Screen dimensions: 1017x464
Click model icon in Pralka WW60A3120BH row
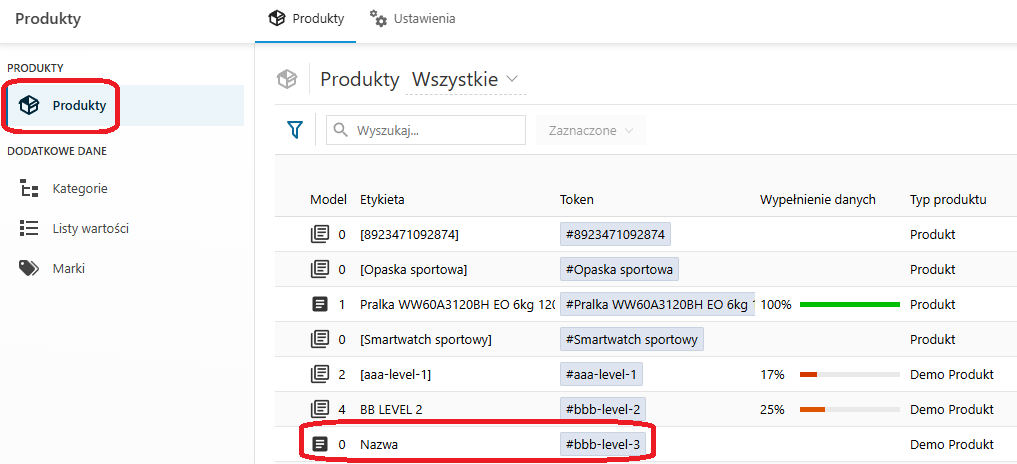320,304
